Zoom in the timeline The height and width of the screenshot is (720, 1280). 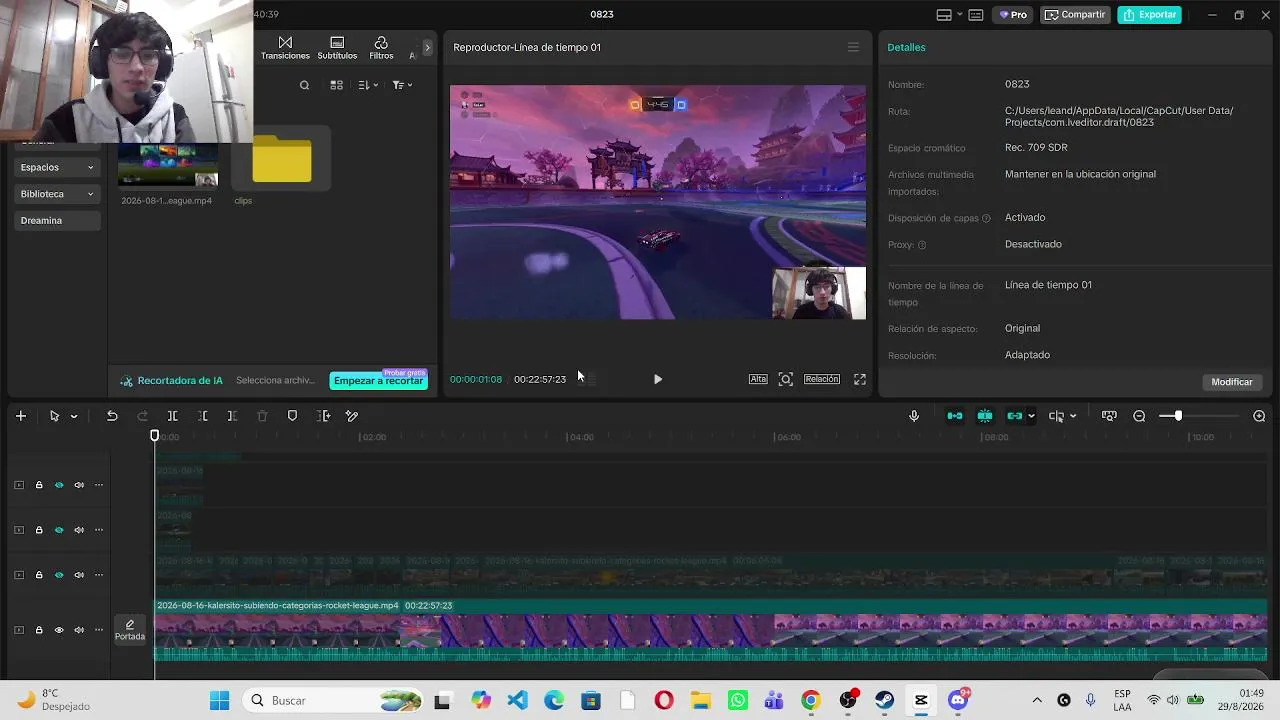pyautogui.click(x=1259, y=416)
